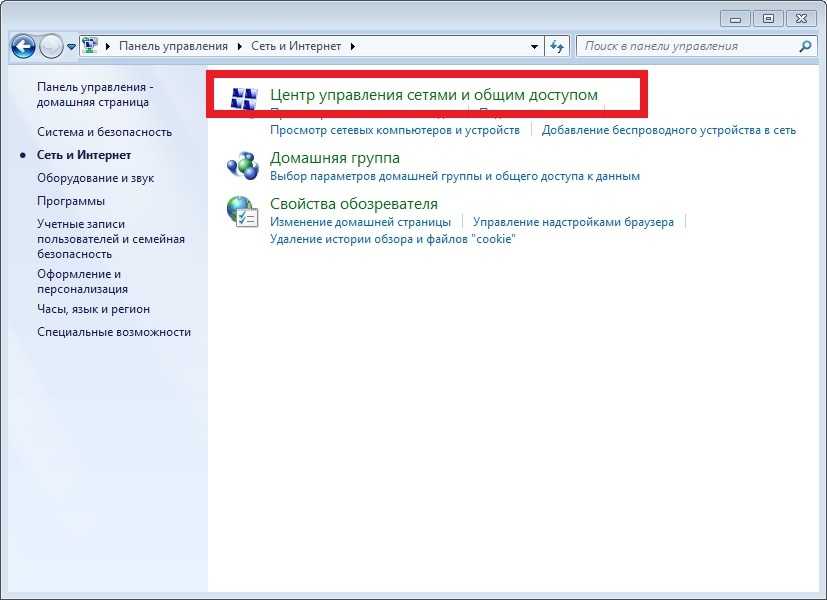This screenshot has height=600, width=827.
Task: Click the Домашняя группа icon
Action: pos(243,164)
